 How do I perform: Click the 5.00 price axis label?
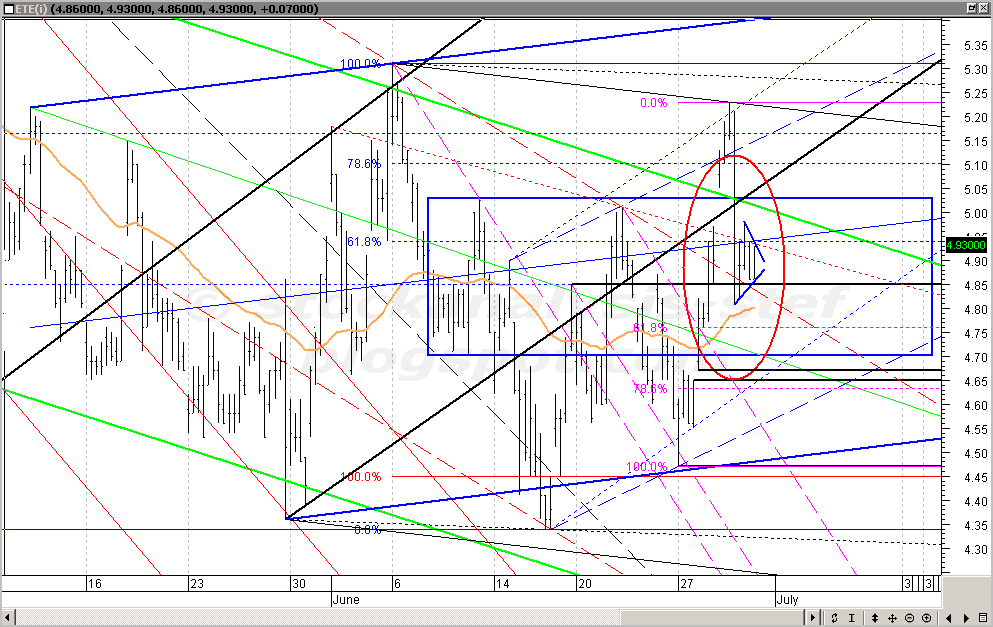click(975, 214)
